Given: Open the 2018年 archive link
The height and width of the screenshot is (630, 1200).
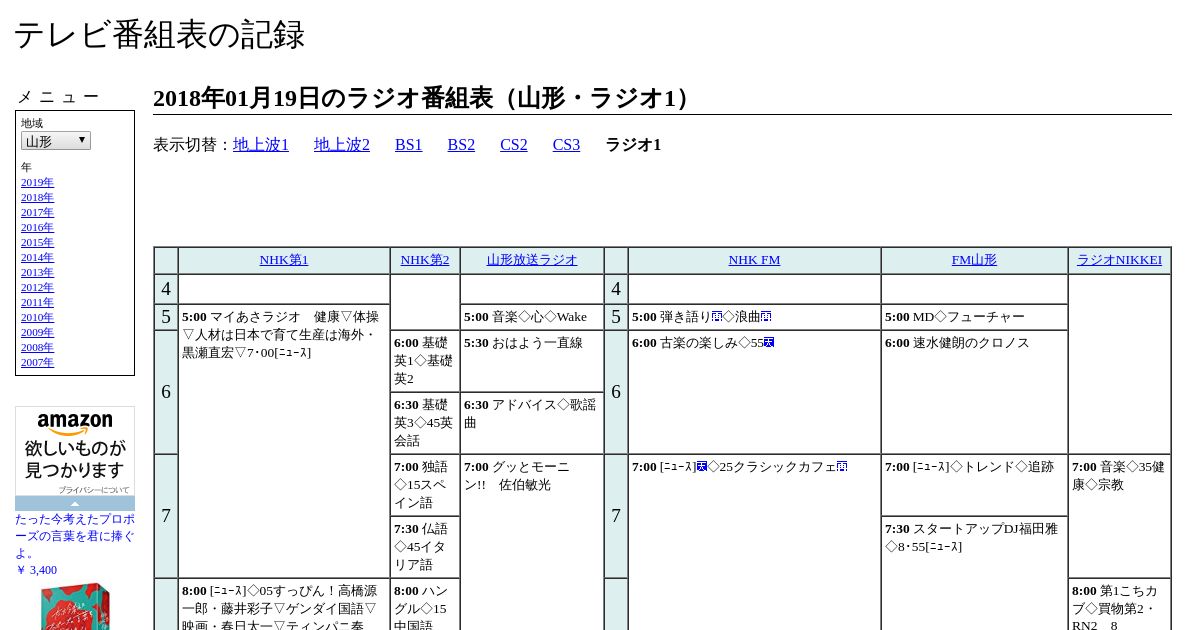Looking at the screenshot, I should pos(37,197).
